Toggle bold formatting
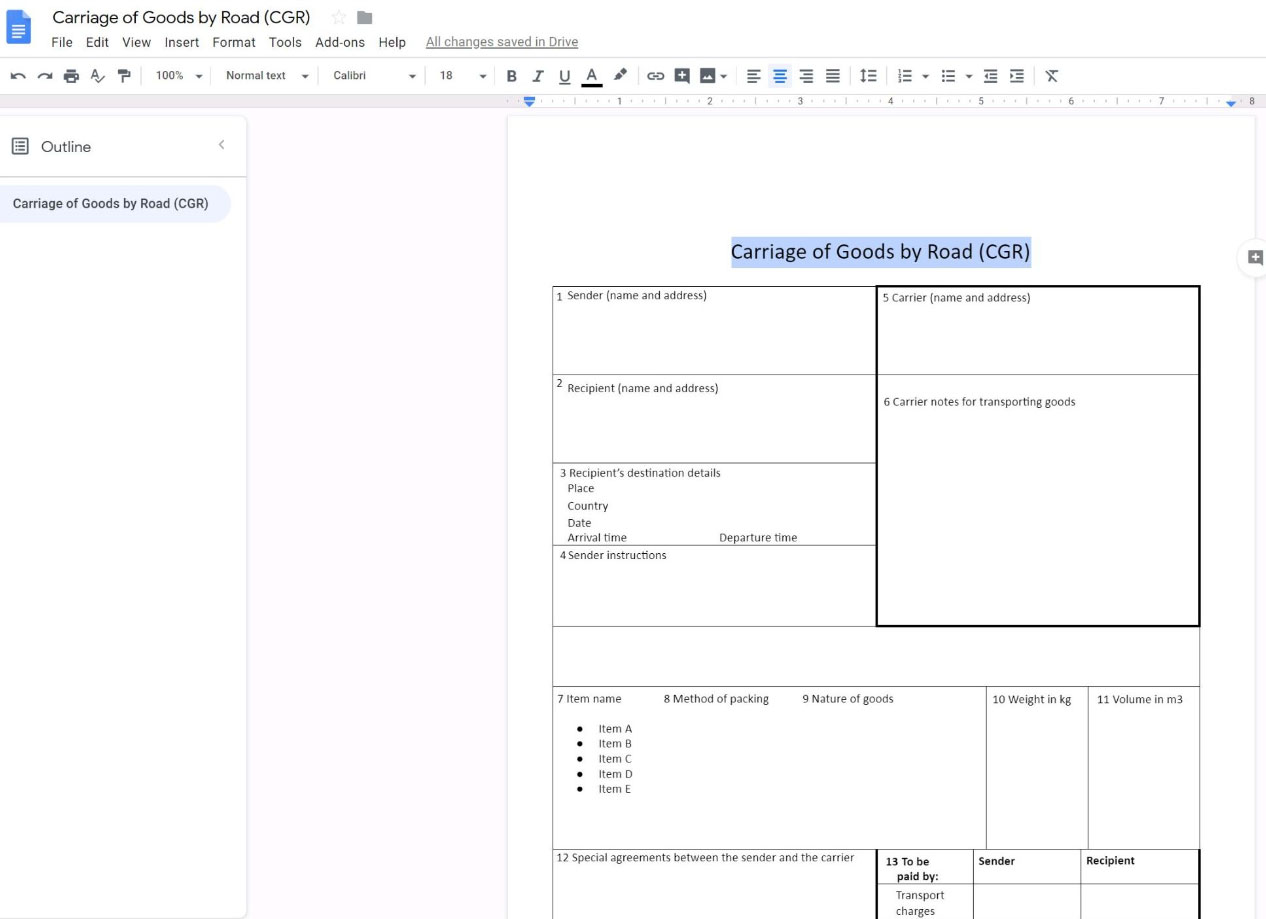The width and height of the screenshot is (1266, 919). pyautogui.click(x=511, y=76)
